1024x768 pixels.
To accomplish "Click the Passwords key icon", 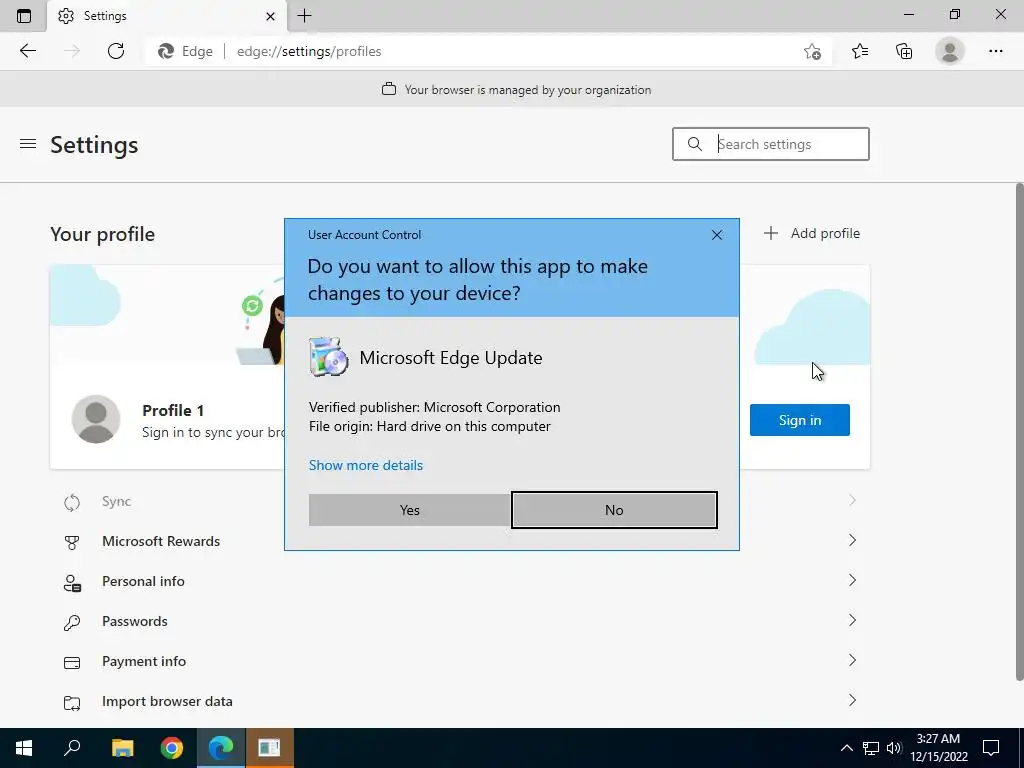I will coord(72,622).
